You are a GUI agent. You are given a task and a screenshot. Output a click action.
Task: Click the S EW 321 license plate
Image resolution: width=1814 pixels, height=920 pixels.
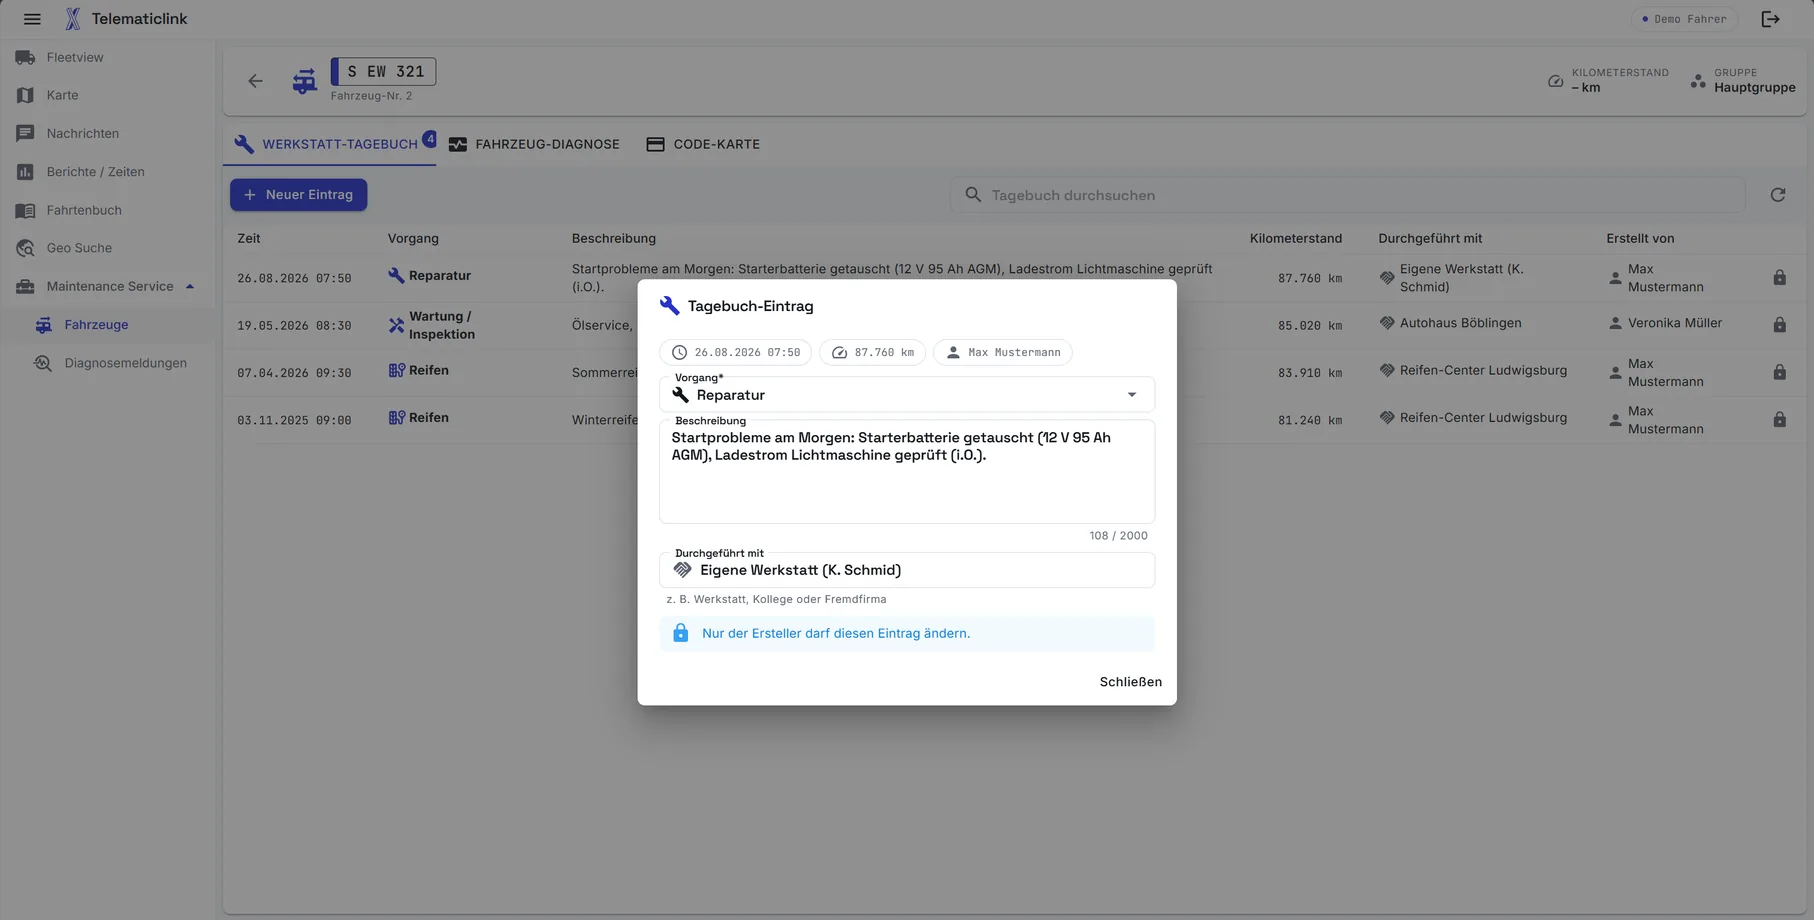click(x=385, y=72)
